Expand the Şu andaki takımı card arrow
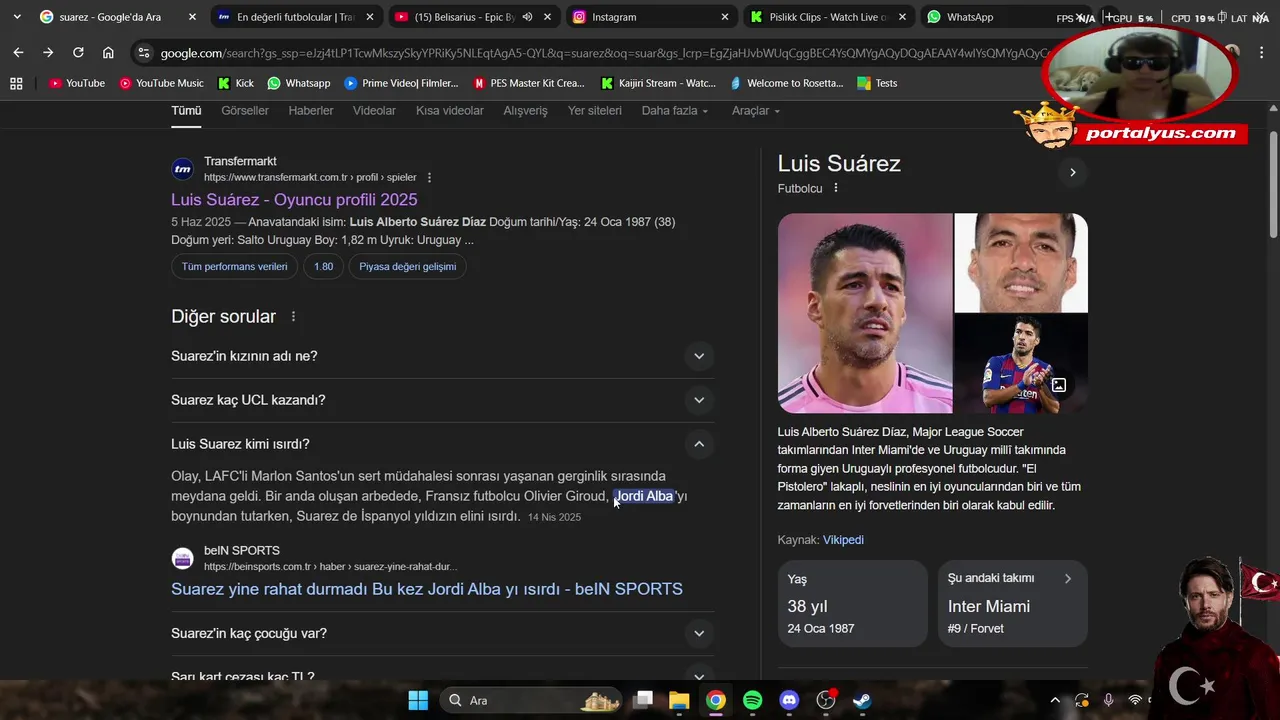The image size is (1280, 720). pos(1068,578)
